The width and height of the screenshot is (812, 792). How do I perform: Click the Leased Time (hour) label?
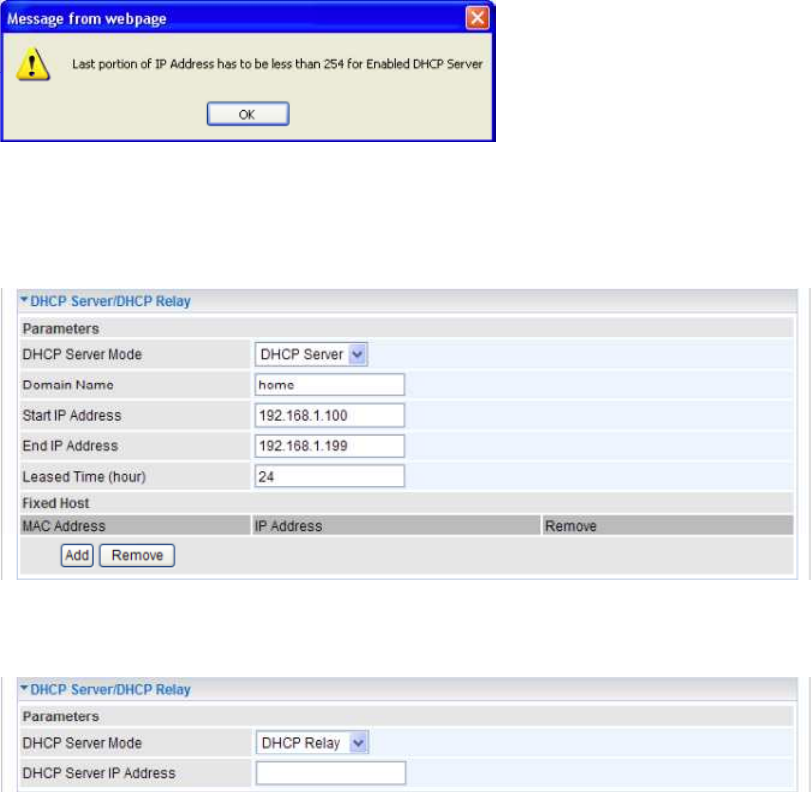(84, 477)
